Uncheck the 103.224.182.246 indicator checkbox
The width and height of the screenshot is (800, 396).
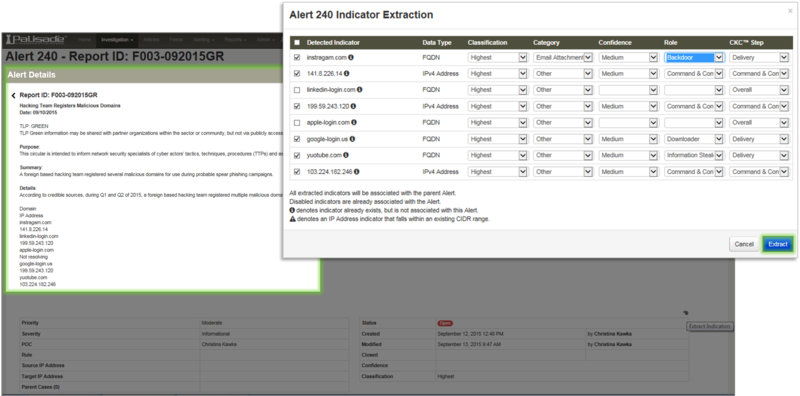(x=297, y=171)
